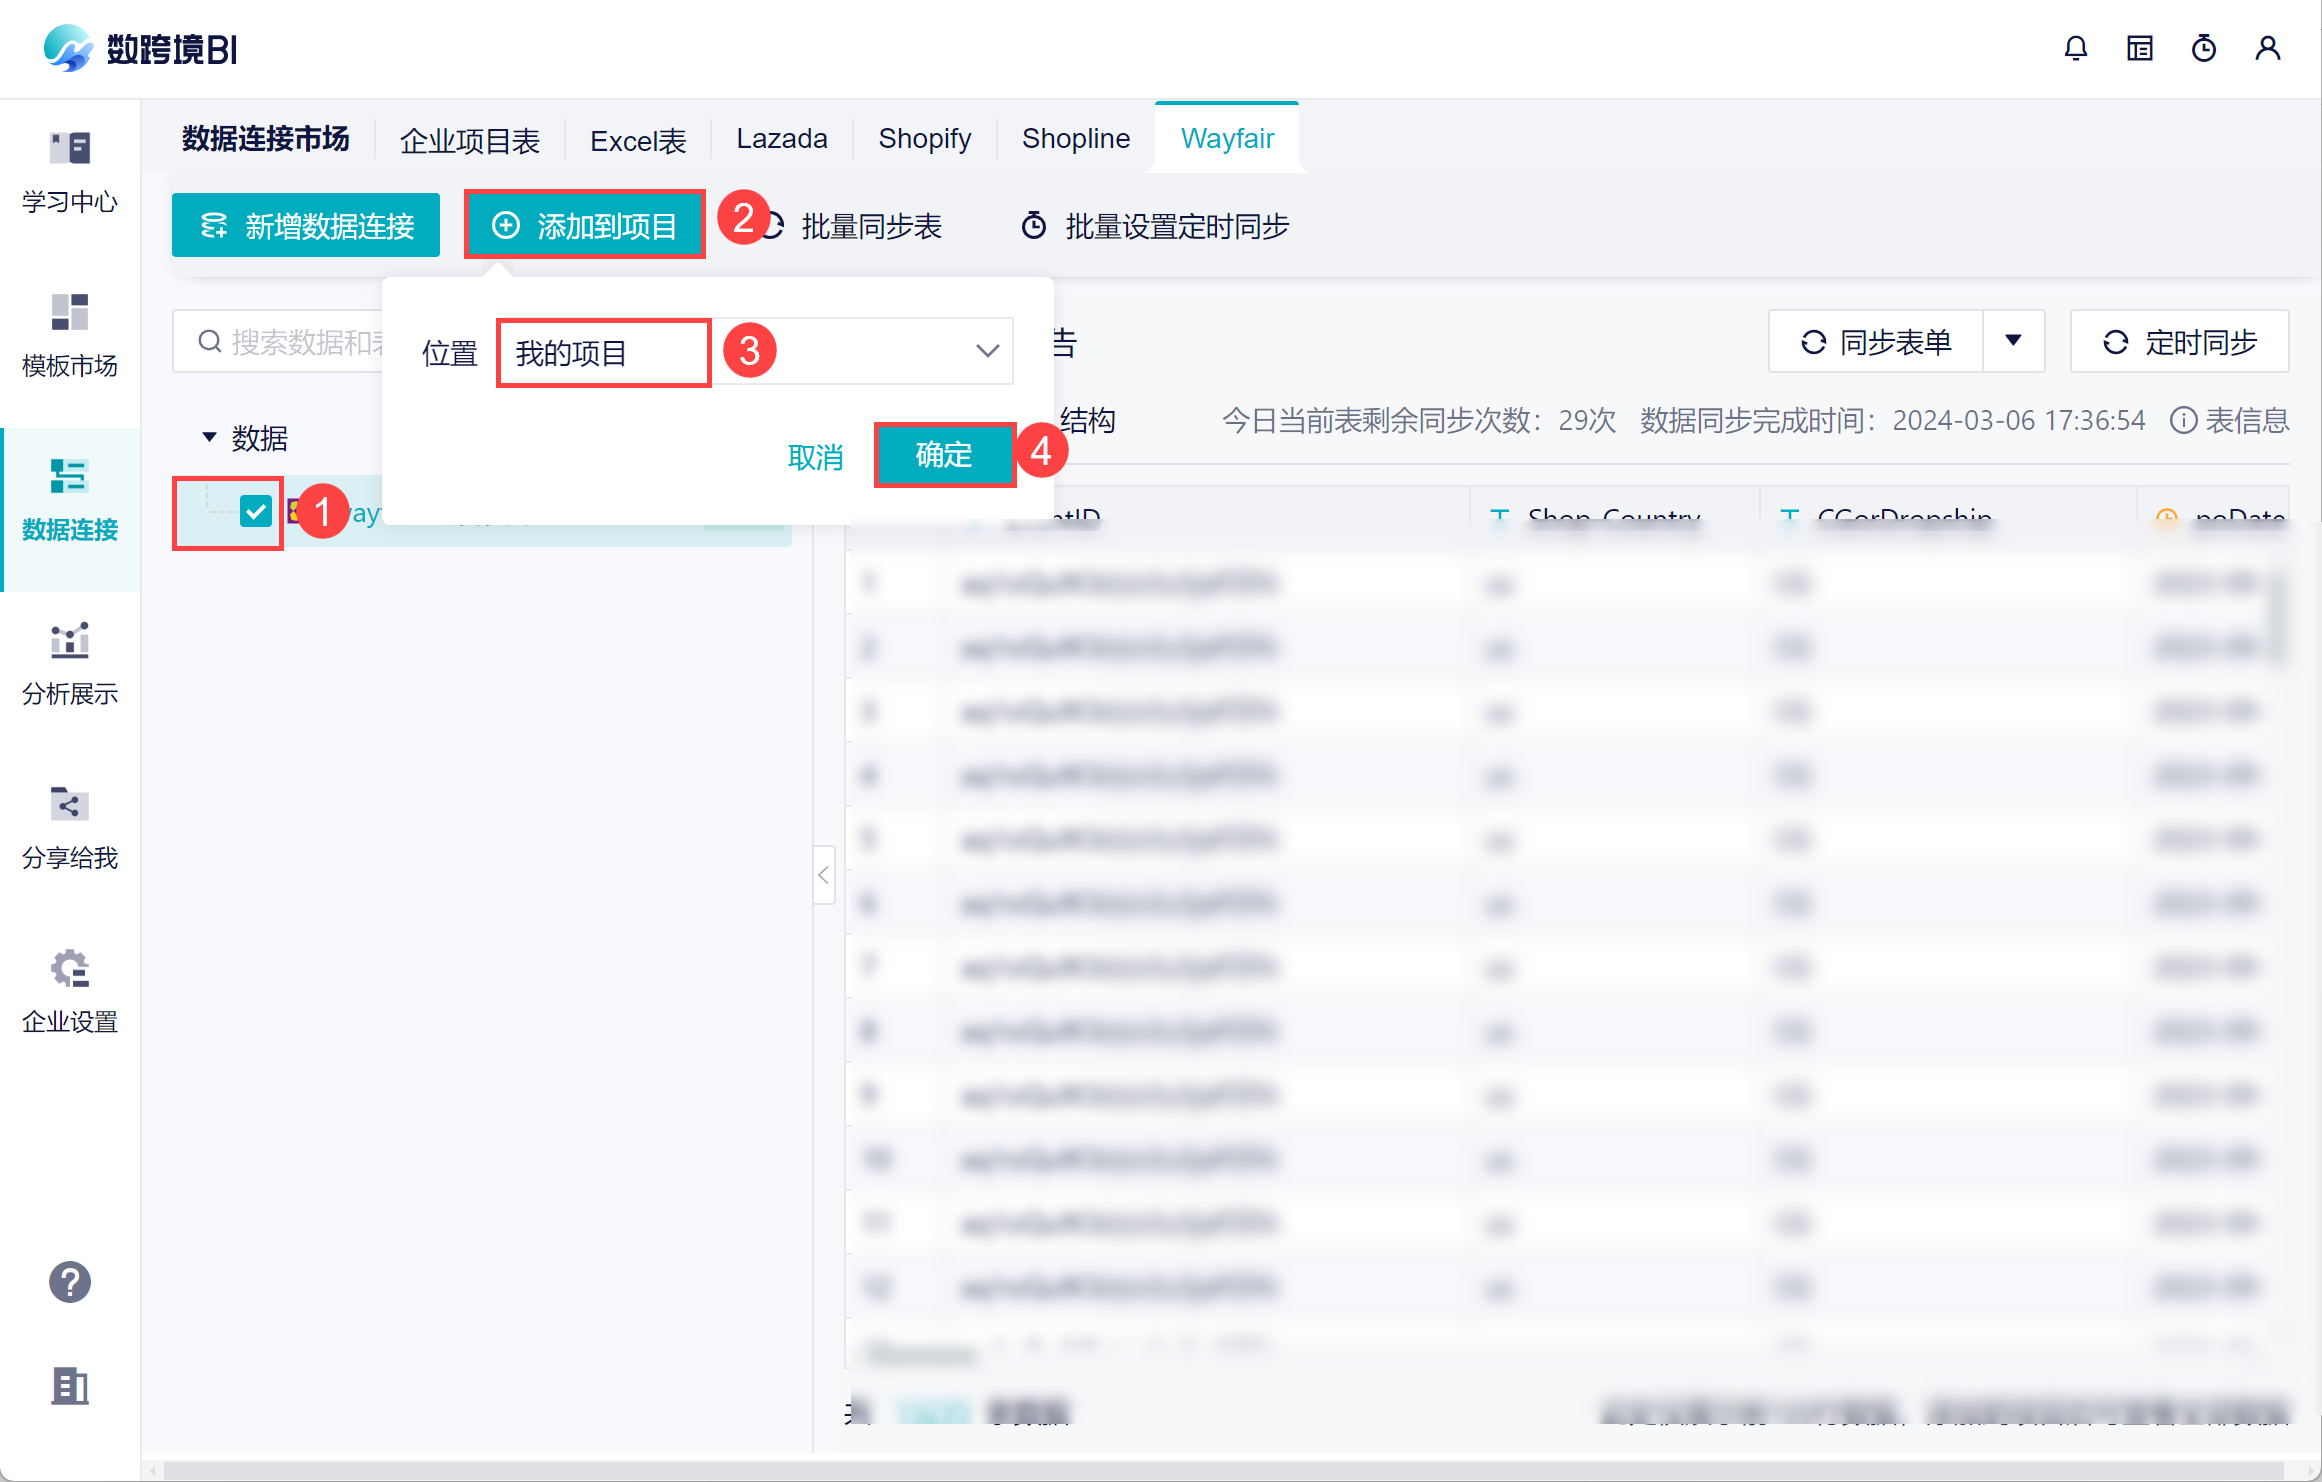The image size is (2322, 1482).
Task: Uncheck the Wayfair data checkbox
Action: tap(256, 512)
